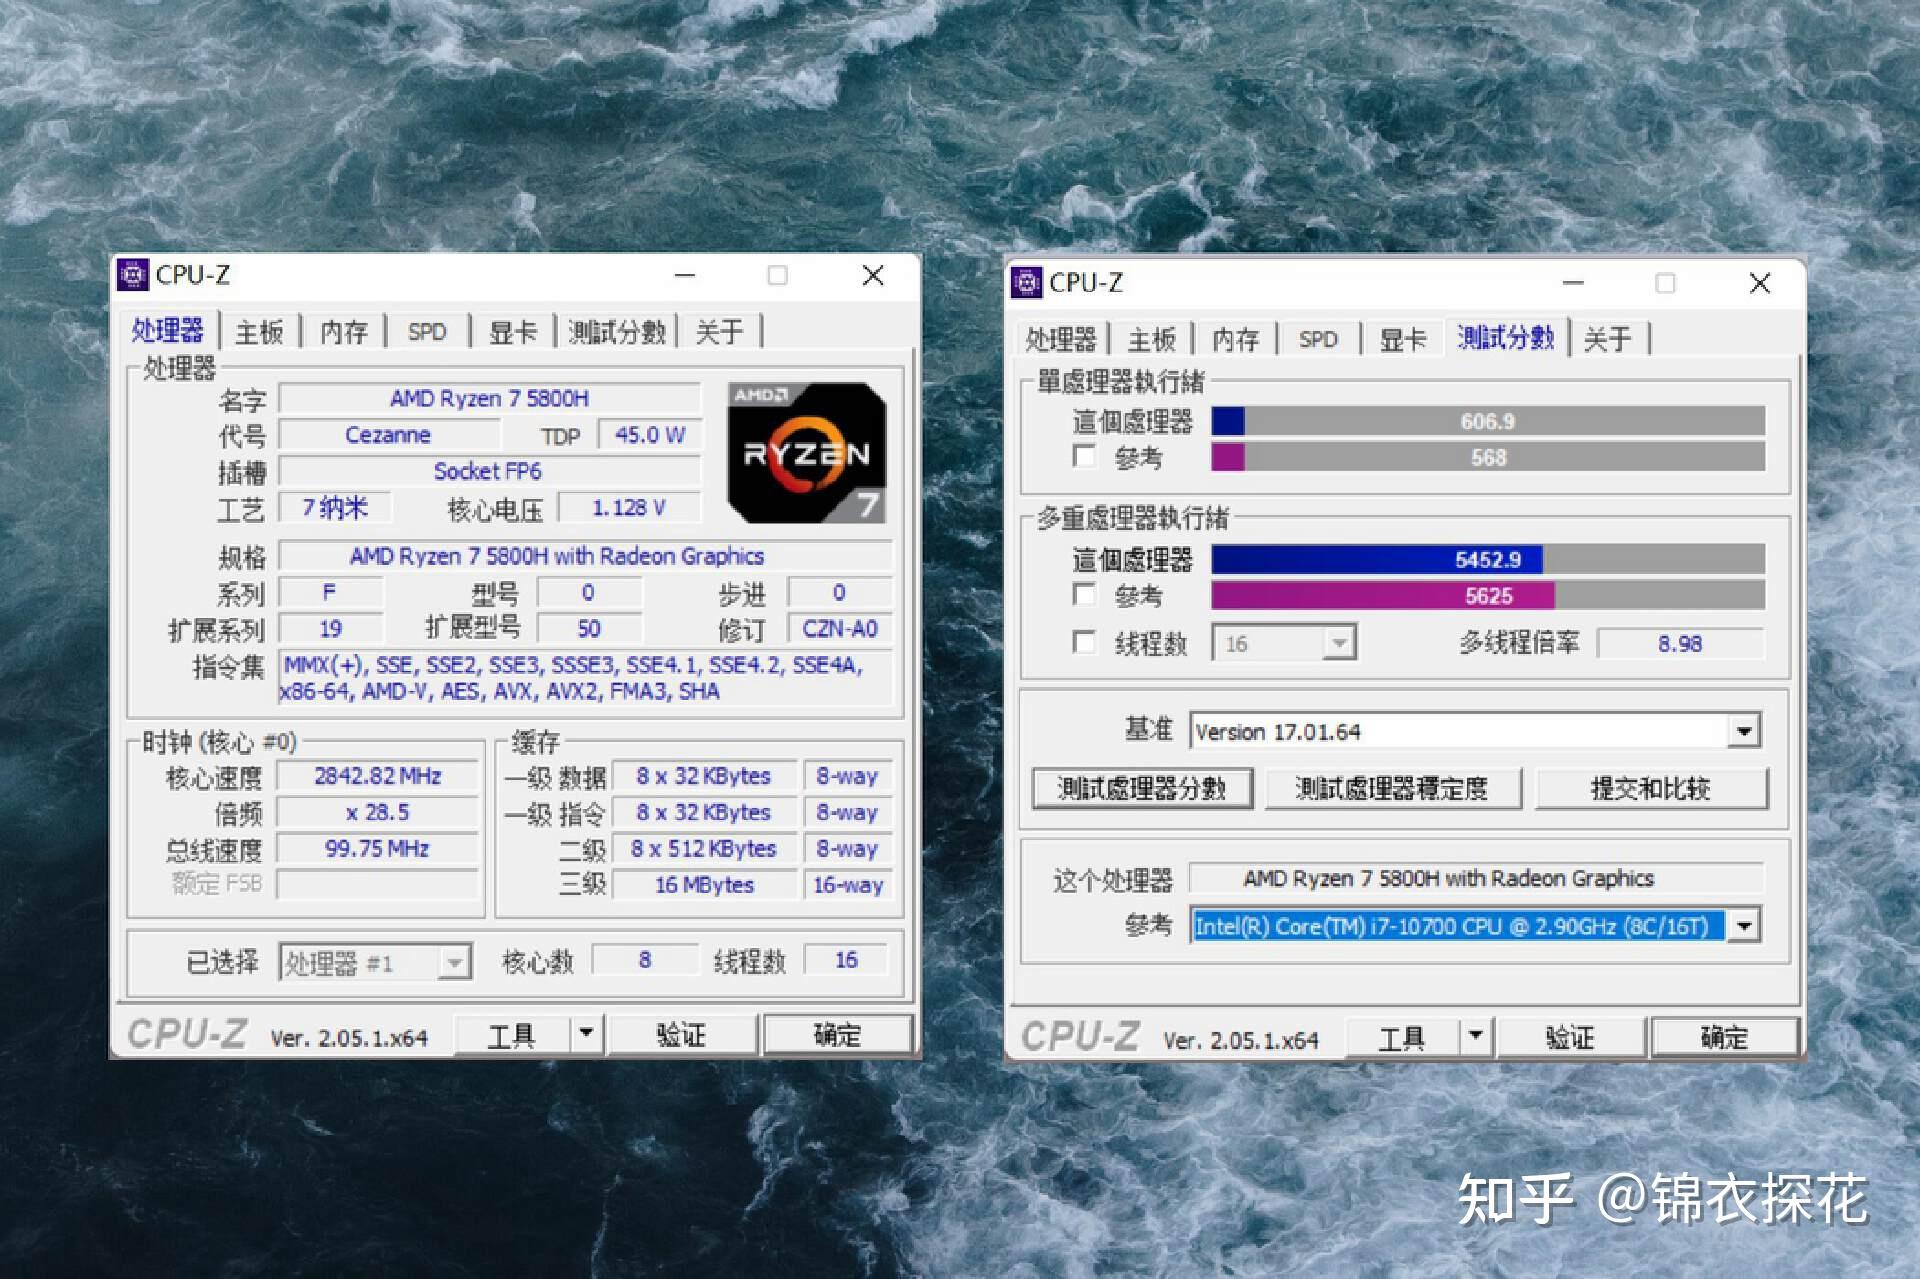This screenshot has height=1279, width=1920.
Task: Open 显卡 tab in right window
Action: [x=1403, y=340]
